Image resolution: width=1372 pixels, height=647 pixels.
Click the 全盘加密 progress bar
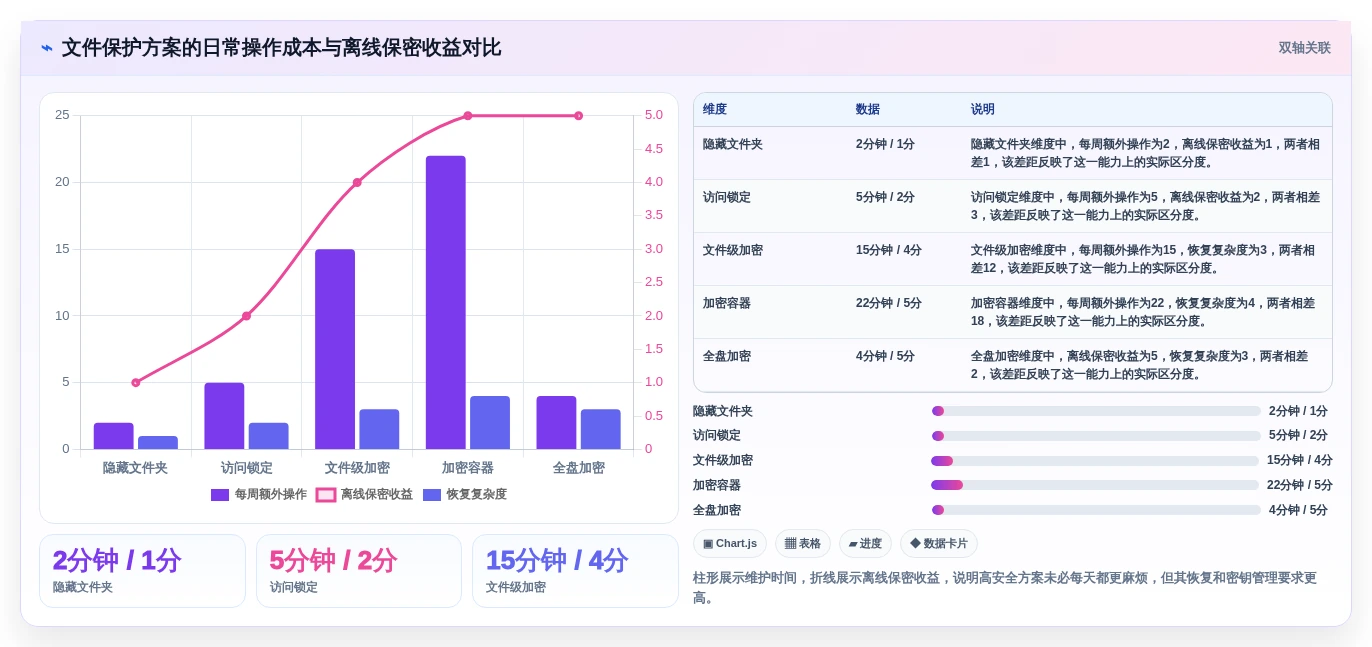[x=1096, y=510]
